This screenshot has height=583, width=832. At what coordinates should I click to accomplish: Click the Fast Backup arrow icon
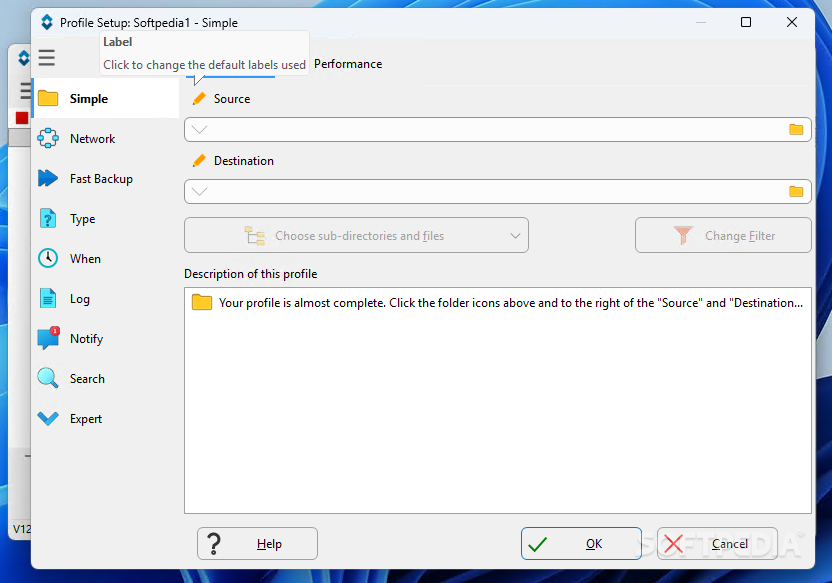coord(48,178)
